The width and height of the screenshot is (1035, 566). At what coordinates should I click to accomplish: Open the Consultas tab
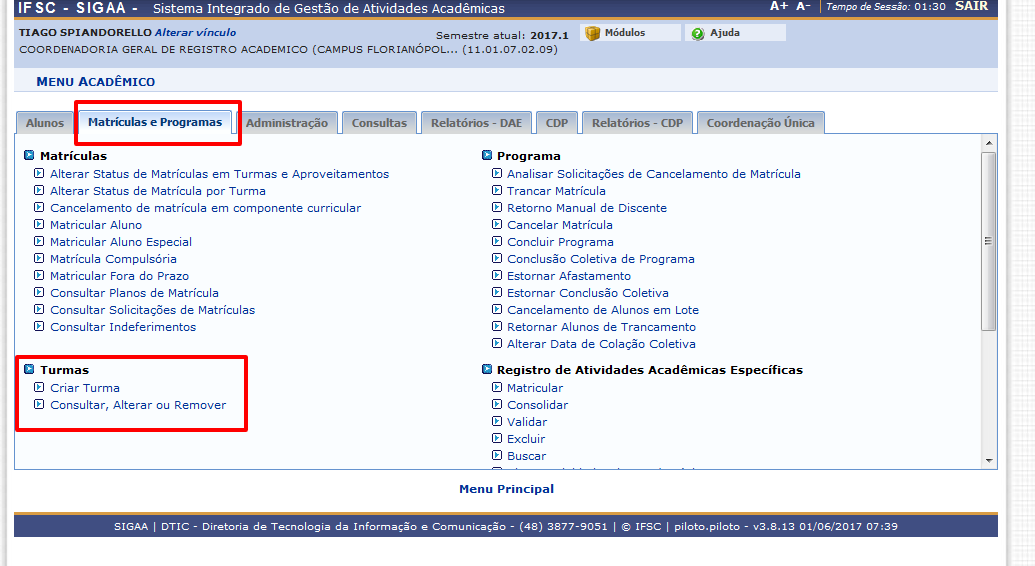point(379,123)
